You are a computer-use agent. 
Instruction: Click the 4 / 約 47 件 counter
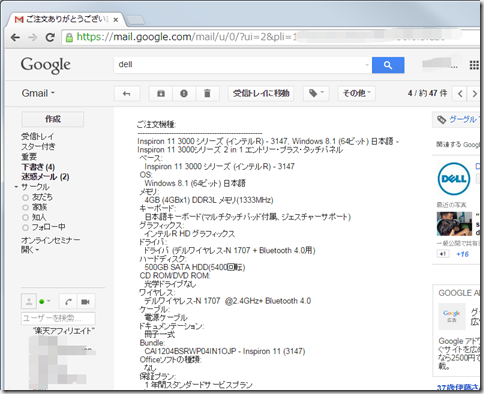(427, 93)
